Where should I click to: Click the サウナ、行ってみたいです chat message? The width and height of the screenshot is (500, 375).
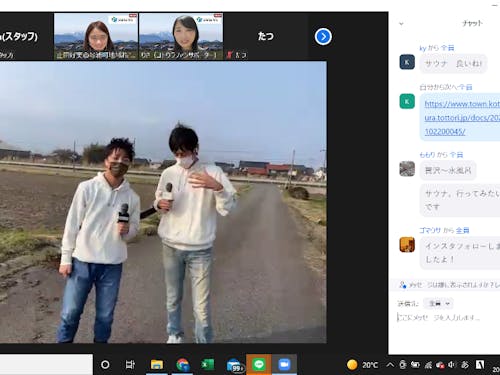[x=461, y=200]
